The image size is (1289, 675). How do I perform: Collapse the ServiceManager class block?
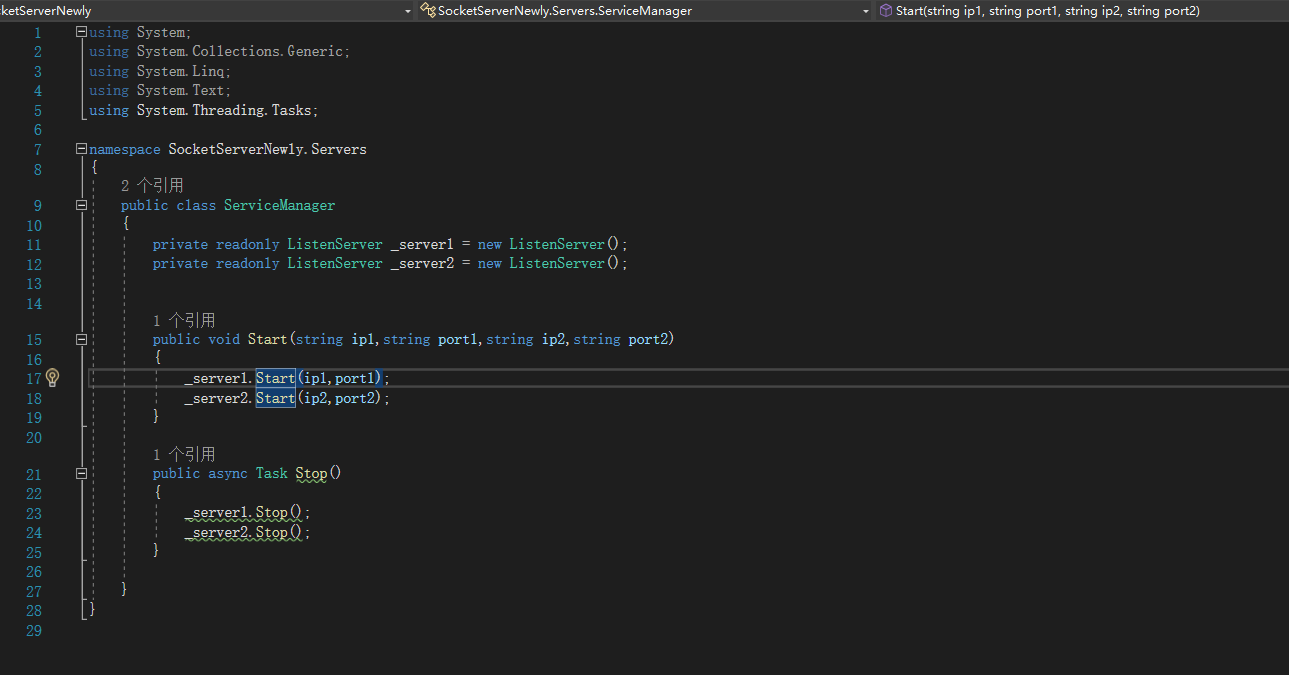point(81,205)
